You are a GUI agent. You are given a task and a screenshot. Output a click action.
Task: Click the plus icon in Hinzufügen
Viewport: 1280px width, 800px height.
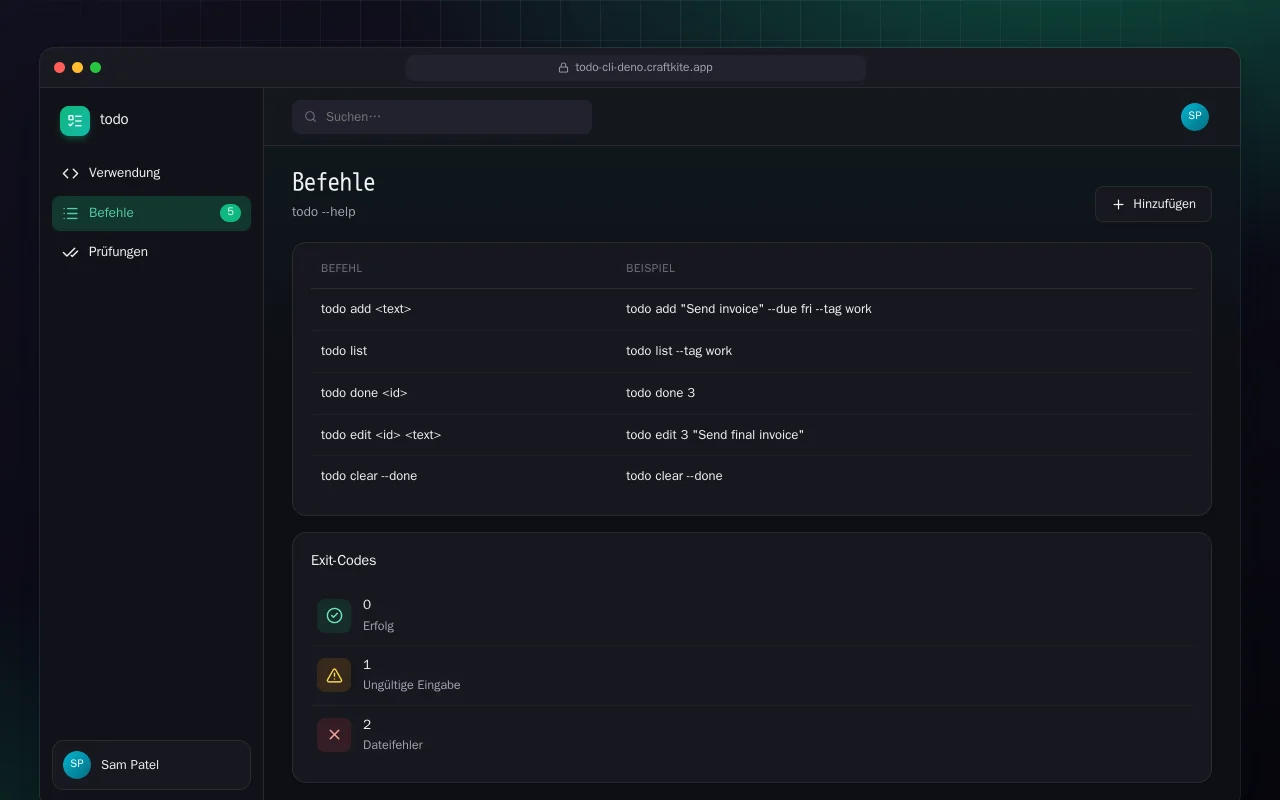[x=1118, y=204]
